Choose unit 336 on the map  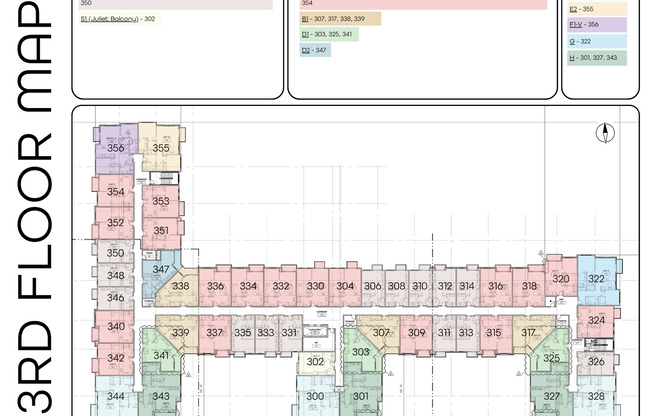[x=215, y=286]
